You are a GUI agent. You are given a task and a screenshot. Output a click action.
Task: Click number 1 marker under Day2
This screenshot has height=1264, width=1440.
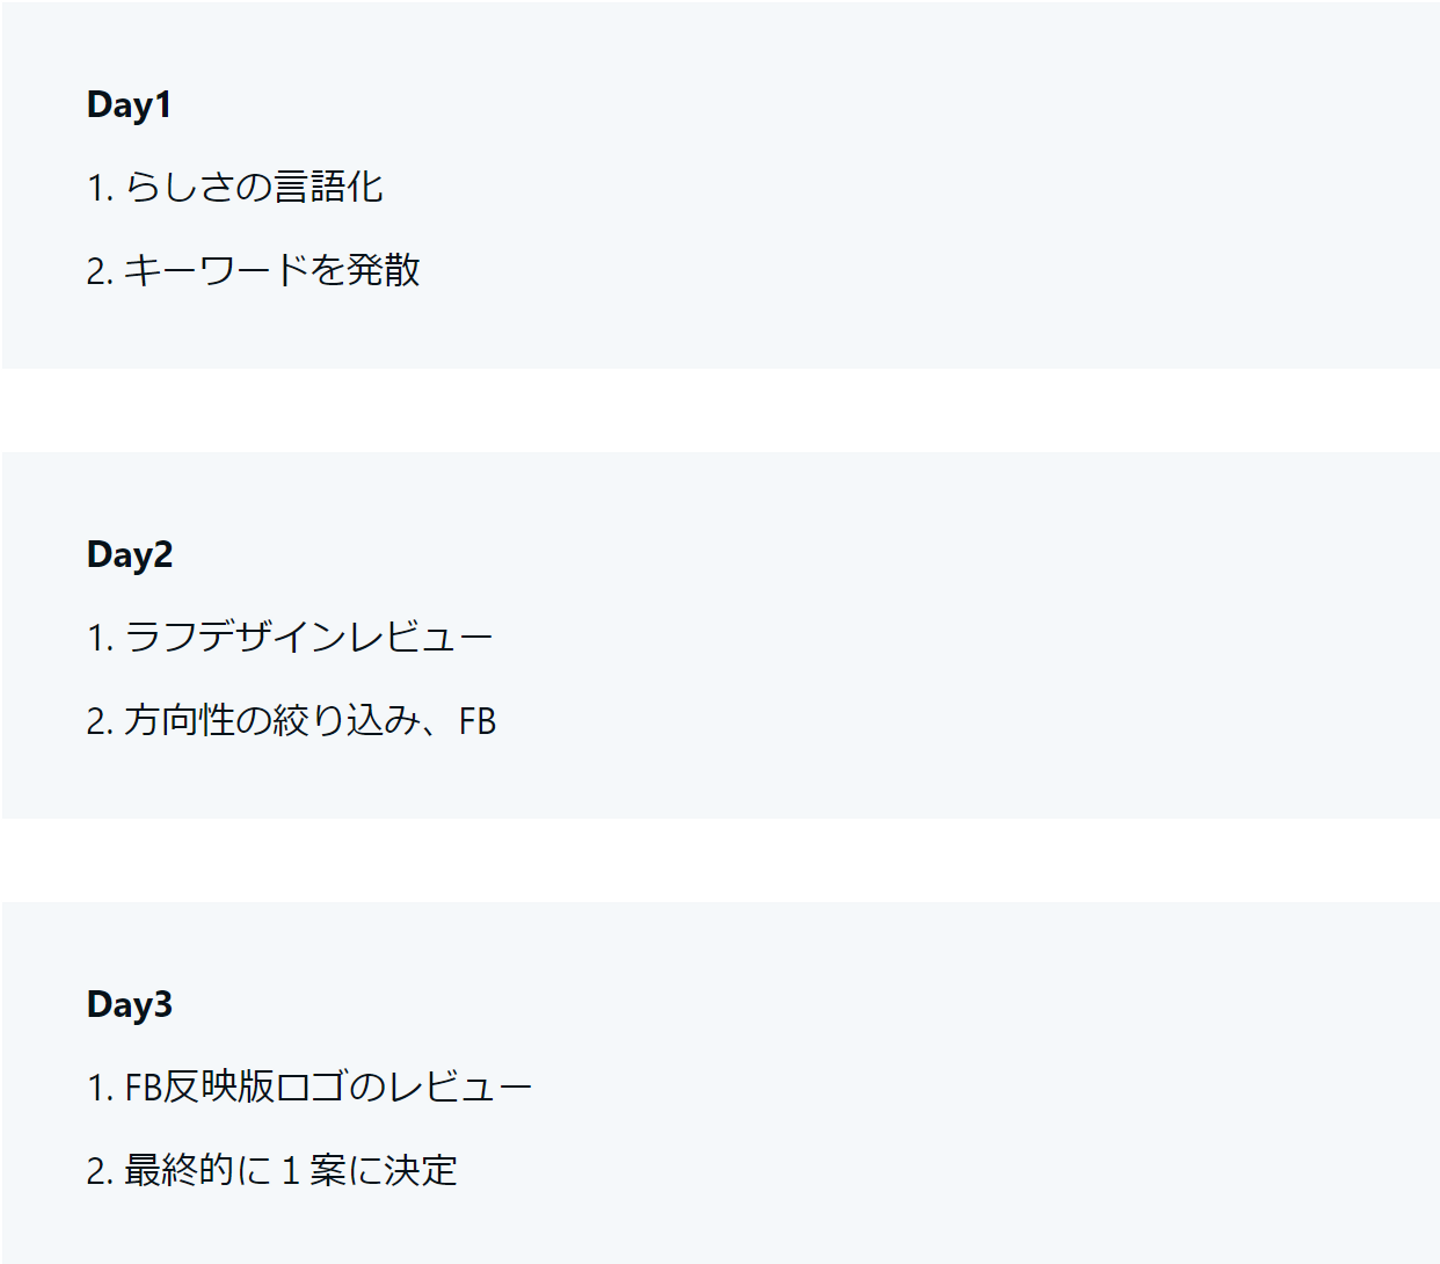coord(99,639)
